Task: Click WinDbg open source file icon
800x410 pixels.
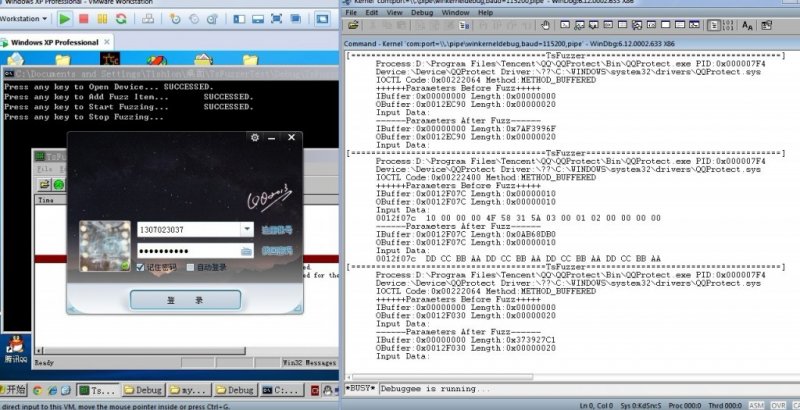Action: (353, 25)
